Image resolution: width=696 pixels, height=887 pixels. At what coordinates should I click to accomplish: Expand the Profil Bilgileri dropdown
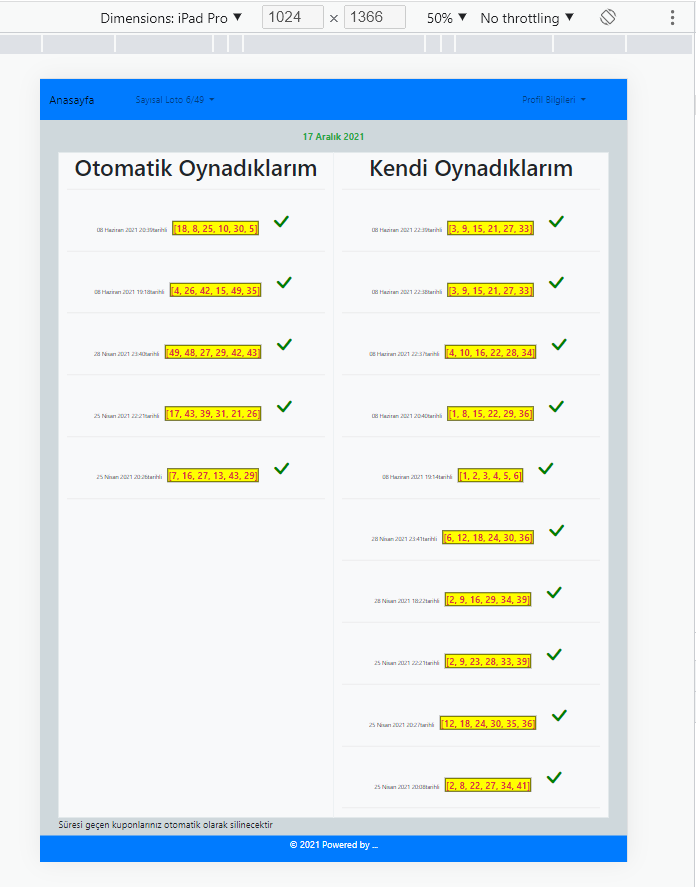click(554, 99)
